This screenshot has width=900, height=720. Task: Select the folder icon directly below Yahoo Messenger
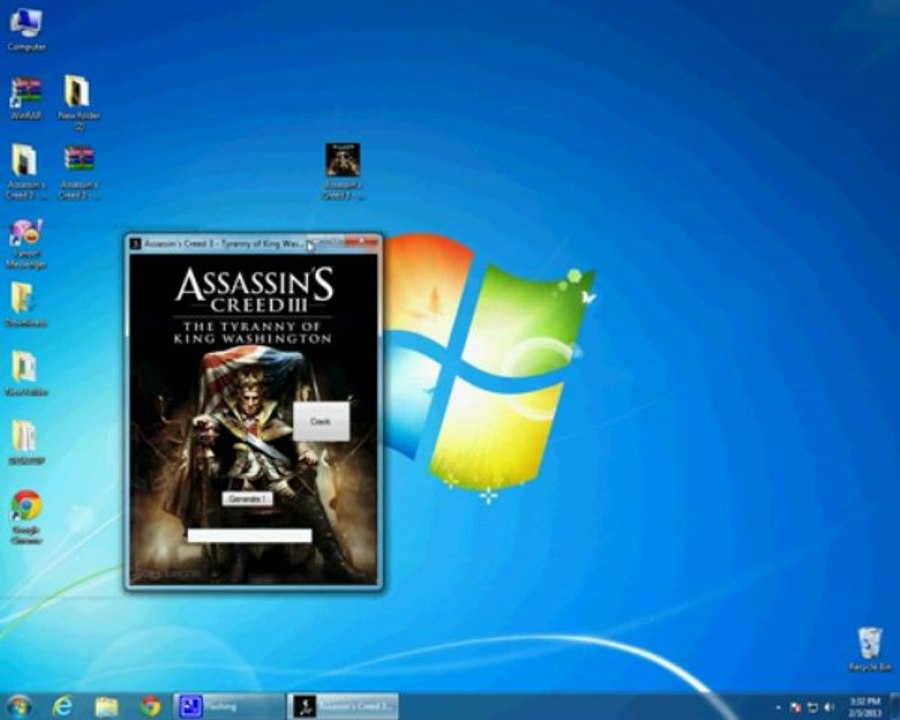[x=26, y=304]
